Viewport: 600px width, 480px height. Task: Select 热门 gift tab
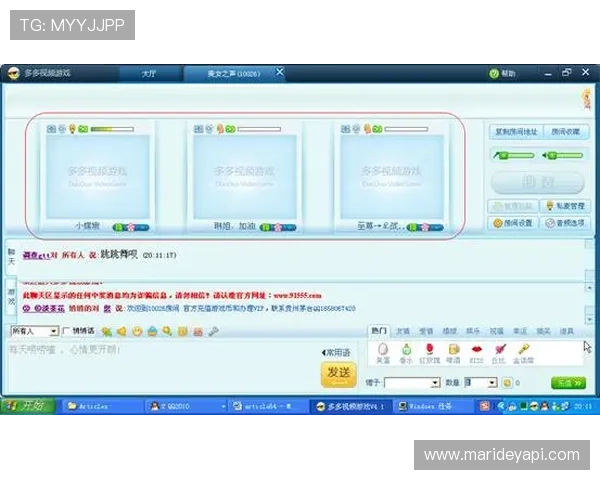(379, 331)
